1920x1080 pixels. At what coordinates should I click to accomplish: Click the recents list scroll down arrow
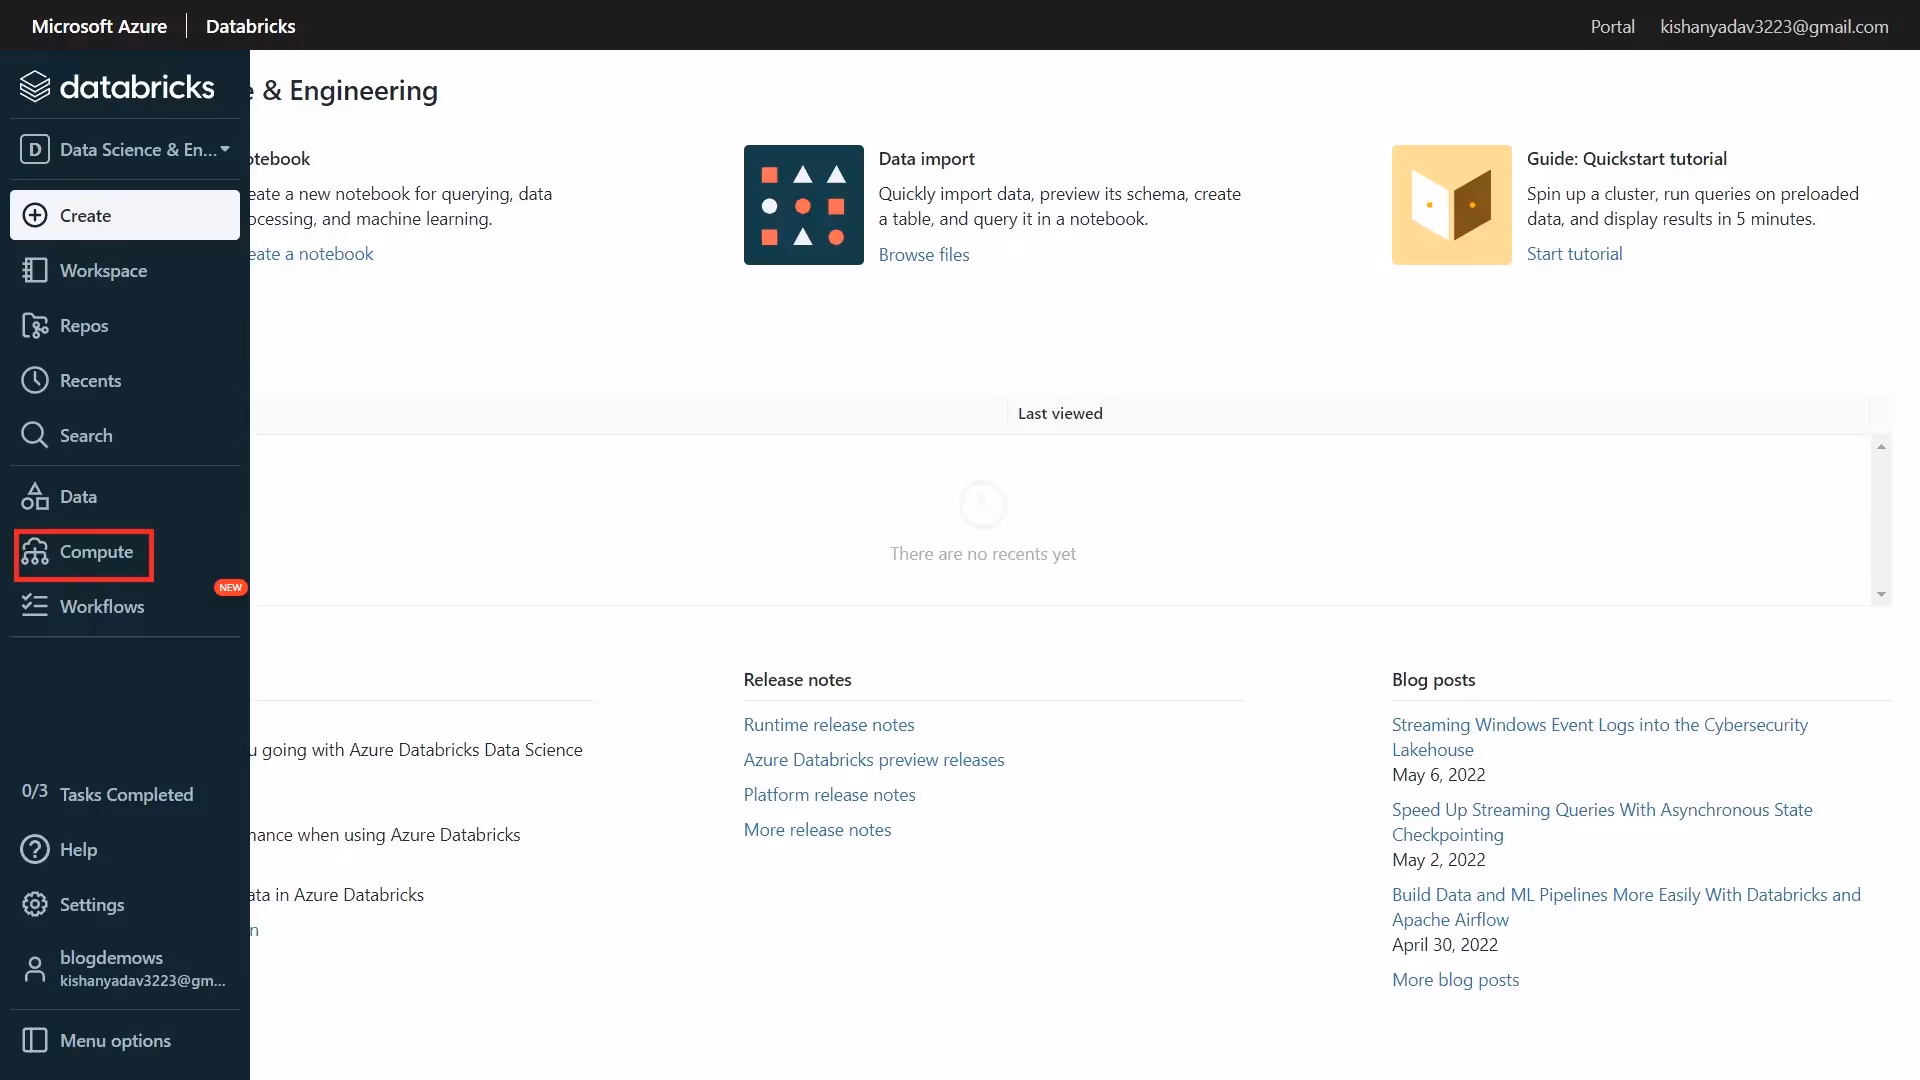click(1881, 595)
